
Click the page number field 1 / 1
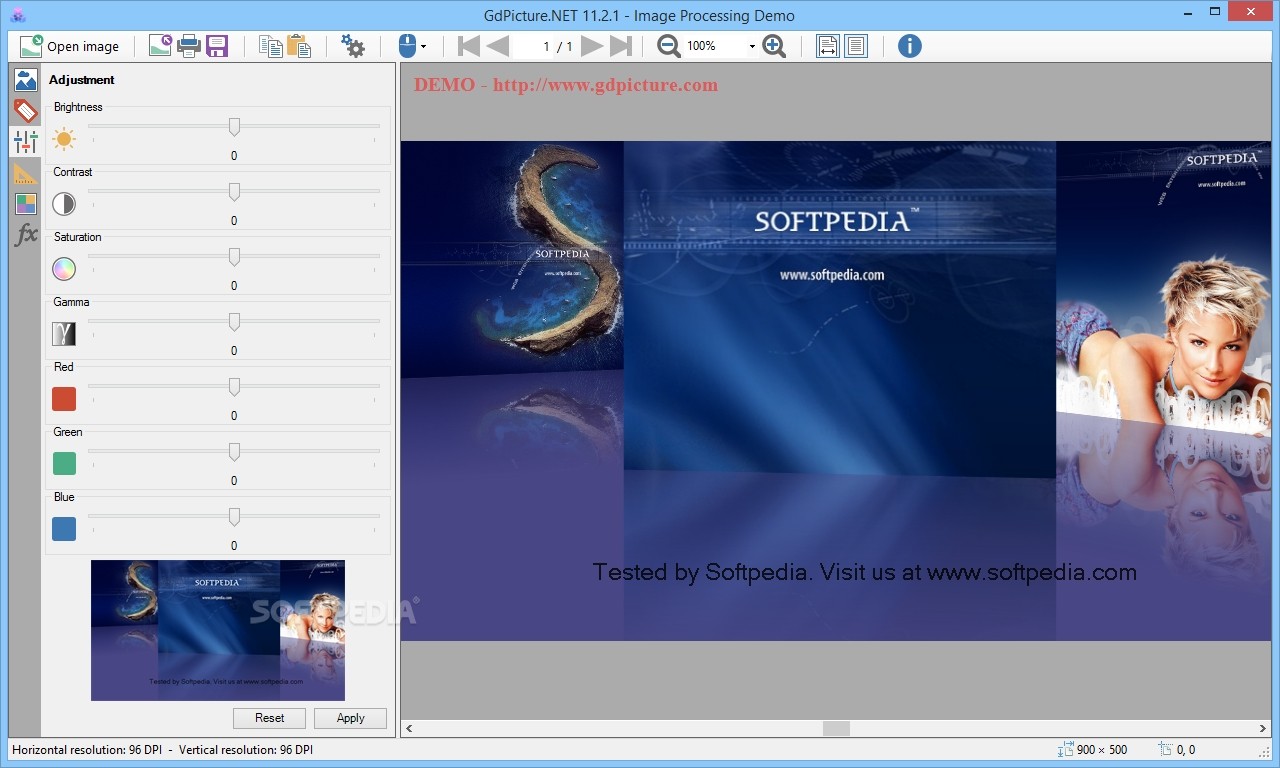557,46
